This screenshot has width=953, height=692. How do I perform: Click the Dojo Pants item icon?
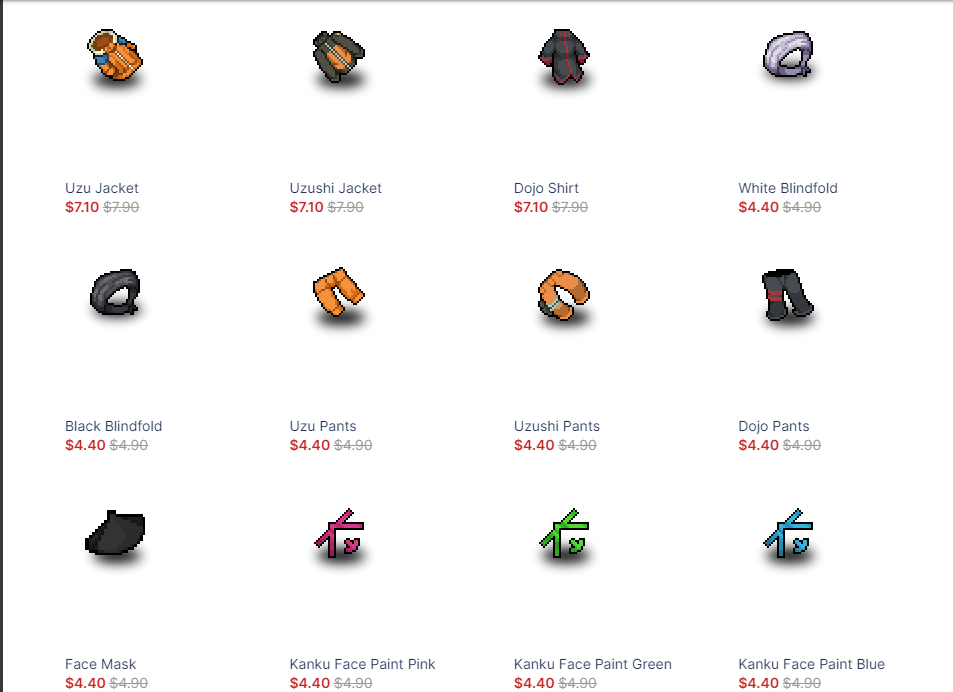(788, 295)
